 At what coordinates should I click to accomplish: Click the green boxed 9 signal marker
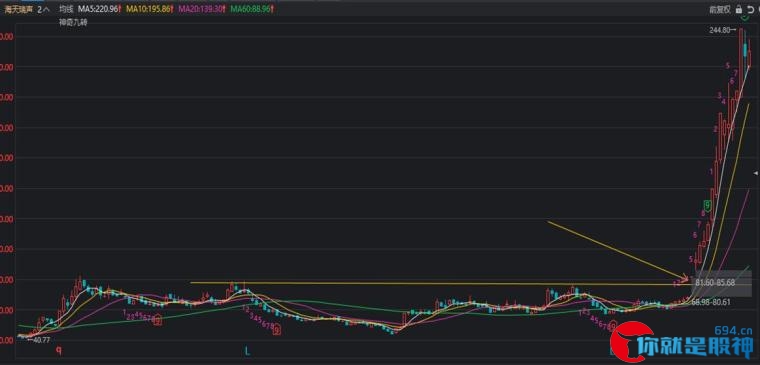707,206
